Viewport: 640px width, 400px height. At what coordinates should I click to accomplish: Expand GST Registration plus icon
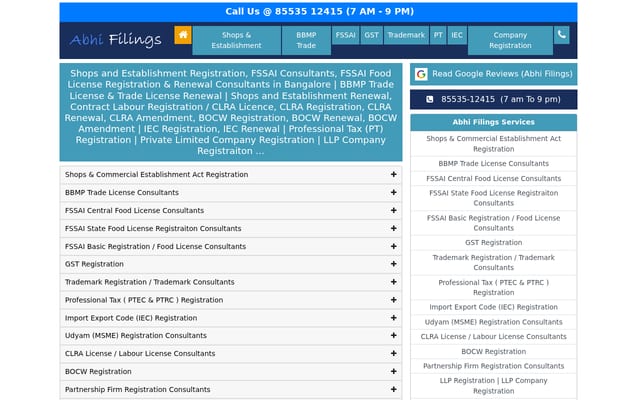pos(393,264)
